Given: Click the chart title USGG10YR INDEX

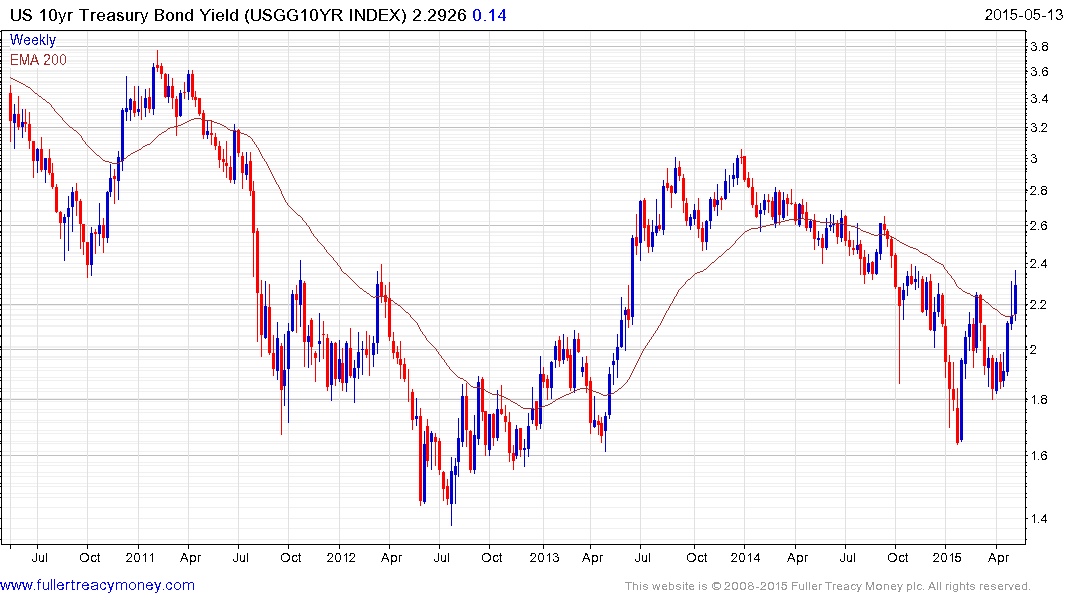Looking at the screenshot, I should pos(325,15).
